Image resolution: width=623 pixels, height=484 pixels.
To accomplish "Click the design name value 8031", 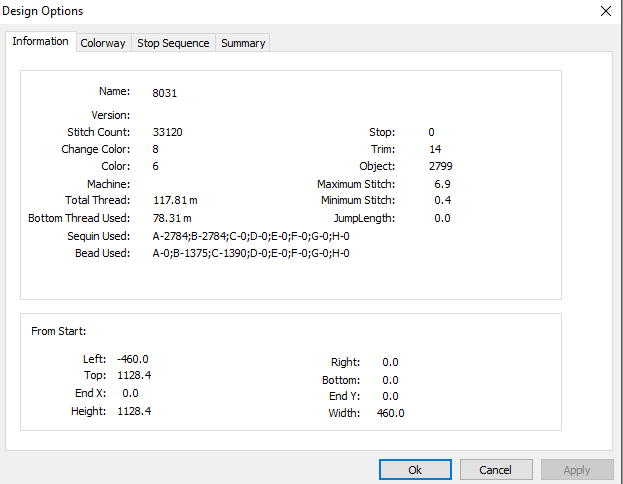I will pyautogui.click(x=164, y=93).
